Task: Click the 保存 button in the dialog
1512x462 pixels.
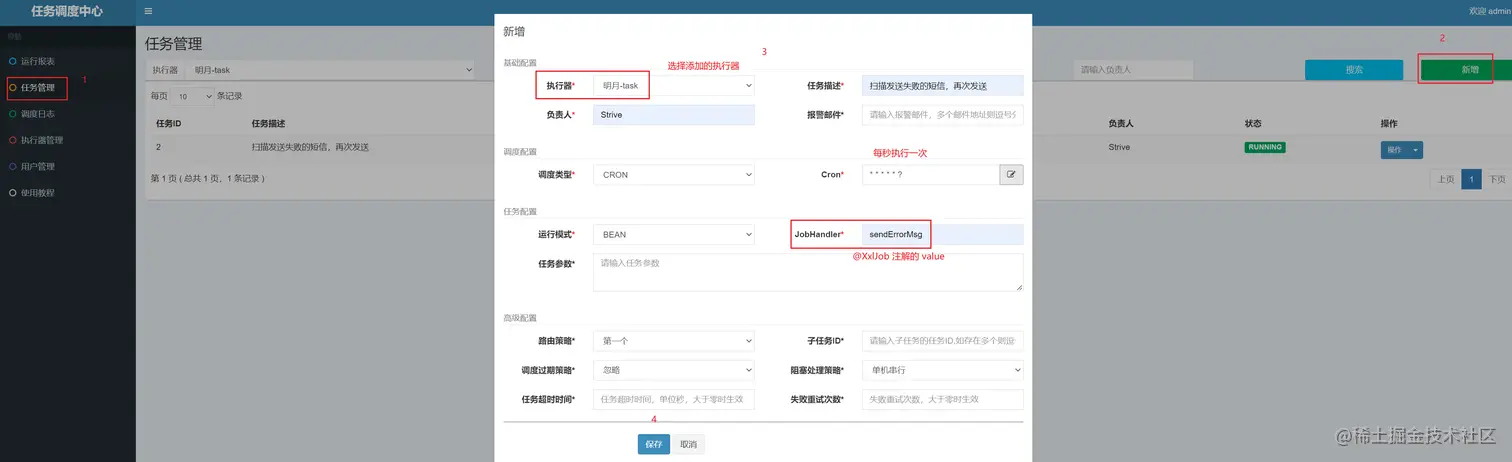Action: [654, 444]
